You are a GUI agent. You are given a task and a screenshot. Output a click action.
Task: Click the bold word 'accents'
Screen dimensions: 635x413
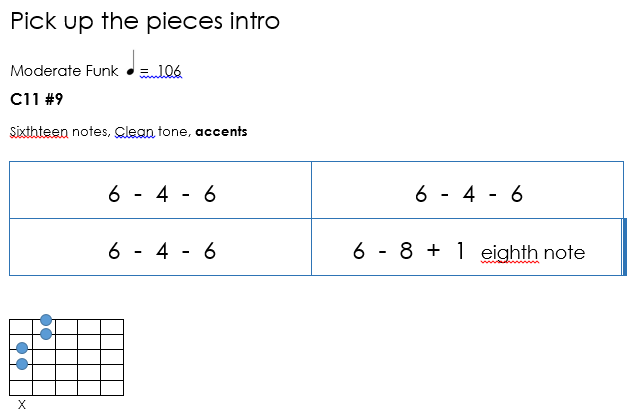221,131
